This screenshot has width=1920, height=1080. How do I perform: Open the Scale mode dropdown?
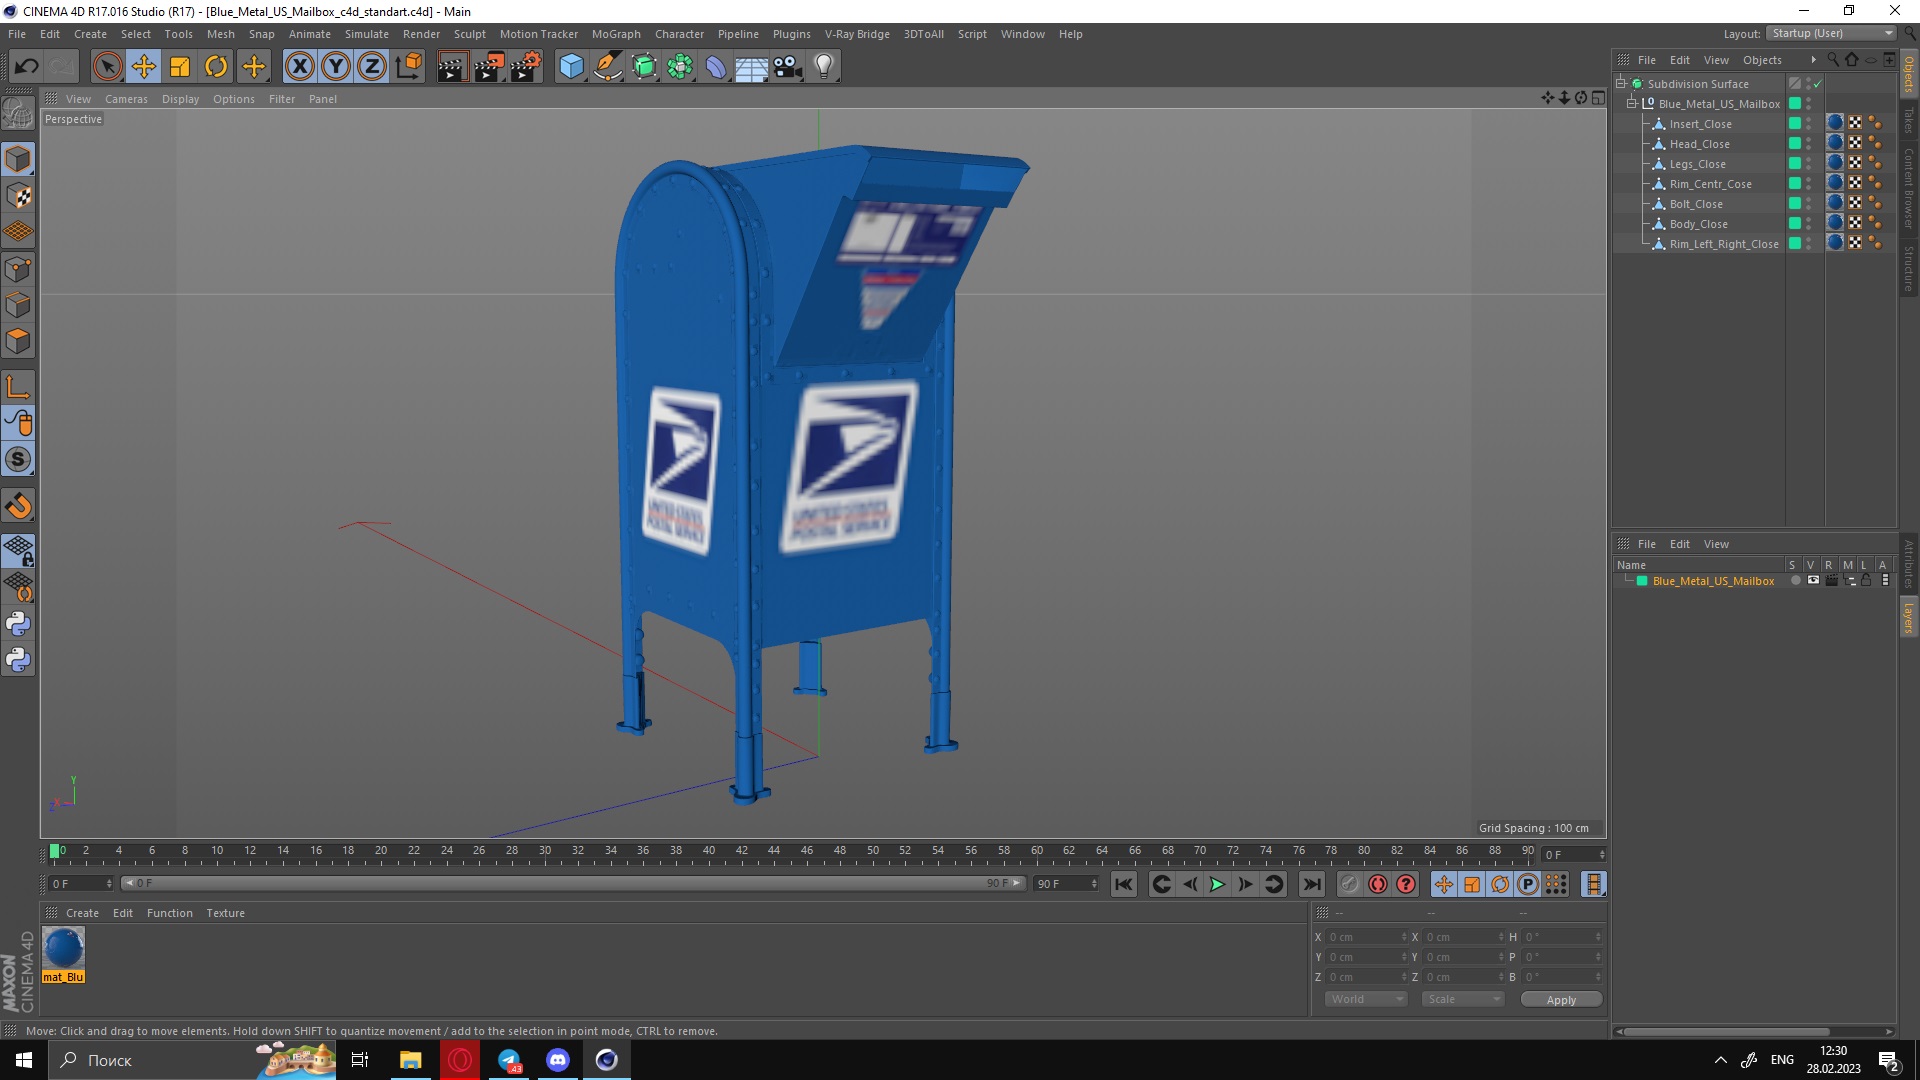(1463, 999)
